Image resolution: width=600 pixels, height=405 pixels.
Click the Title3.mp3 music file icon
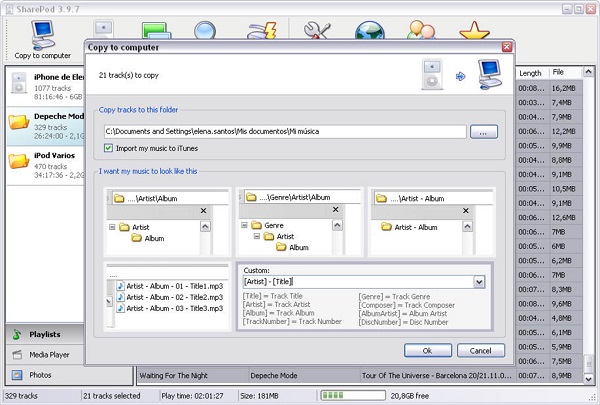point(121,308)
